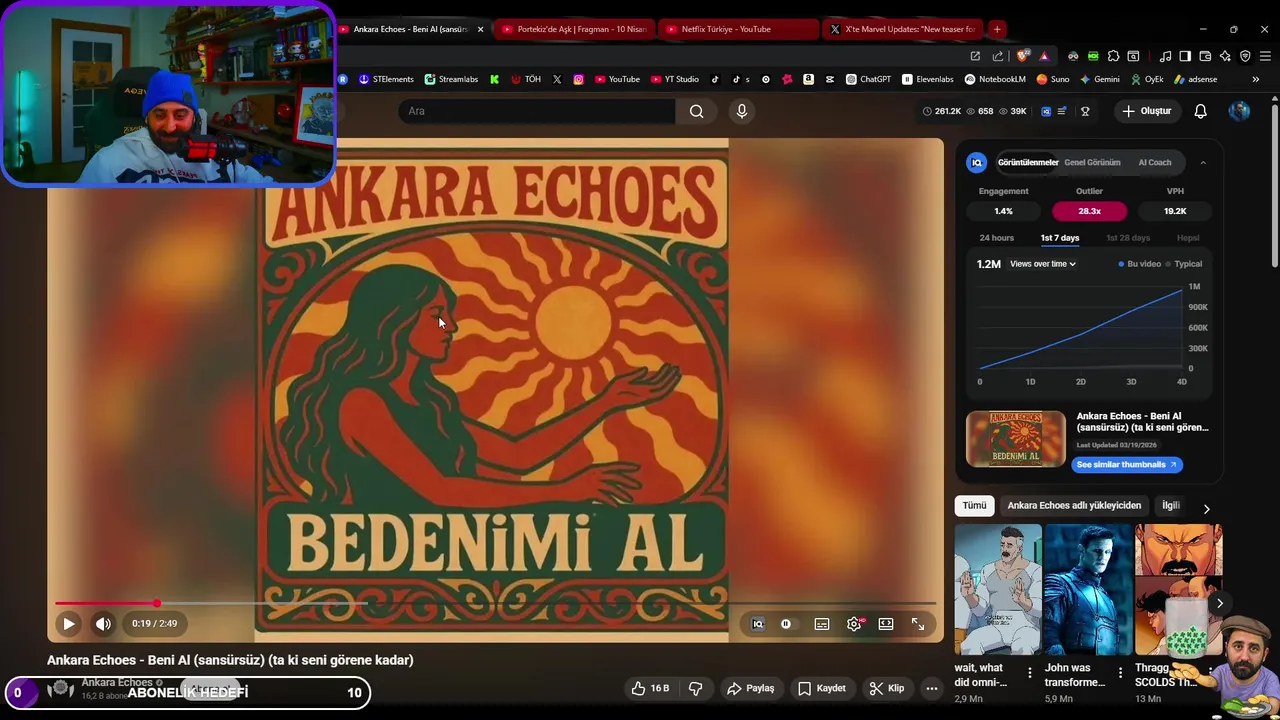Image resolution: width=1280 pixels, height=720 pixels.
Task: Focus the Ara search field
Action: (537, 111)
